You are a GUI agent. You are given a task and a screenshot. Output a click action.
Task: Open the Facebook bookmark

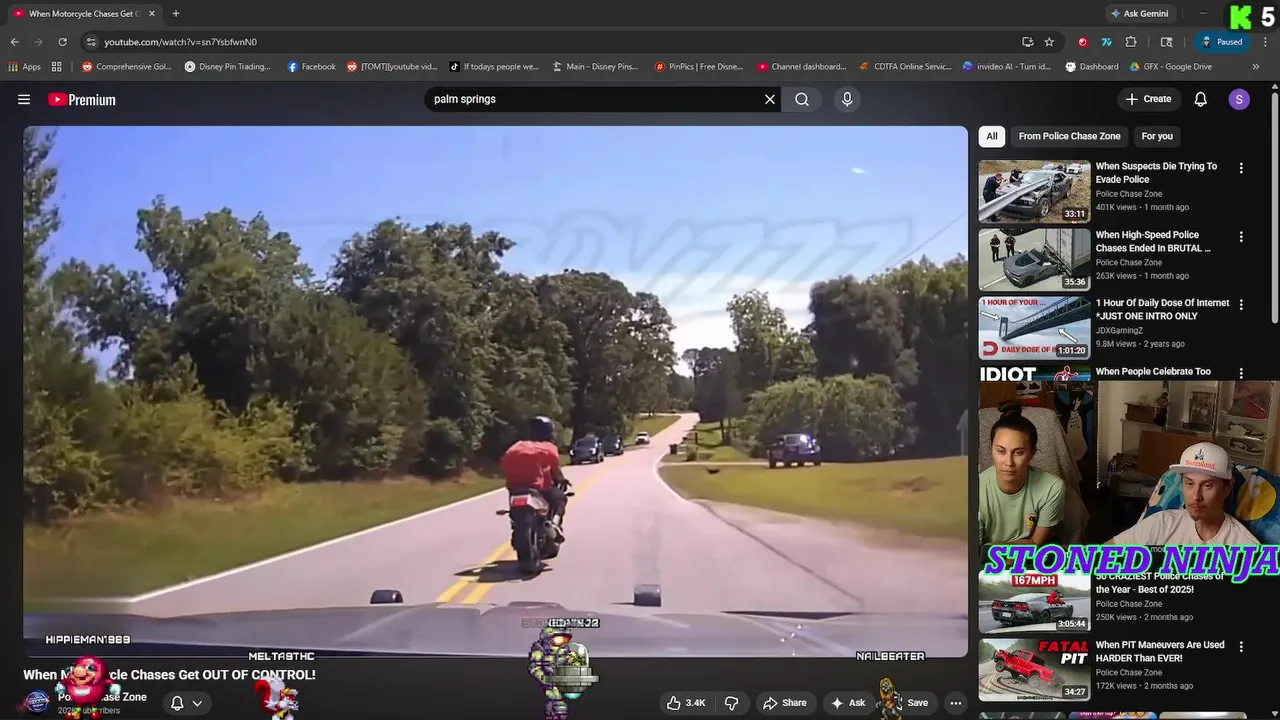pos(312,67)
